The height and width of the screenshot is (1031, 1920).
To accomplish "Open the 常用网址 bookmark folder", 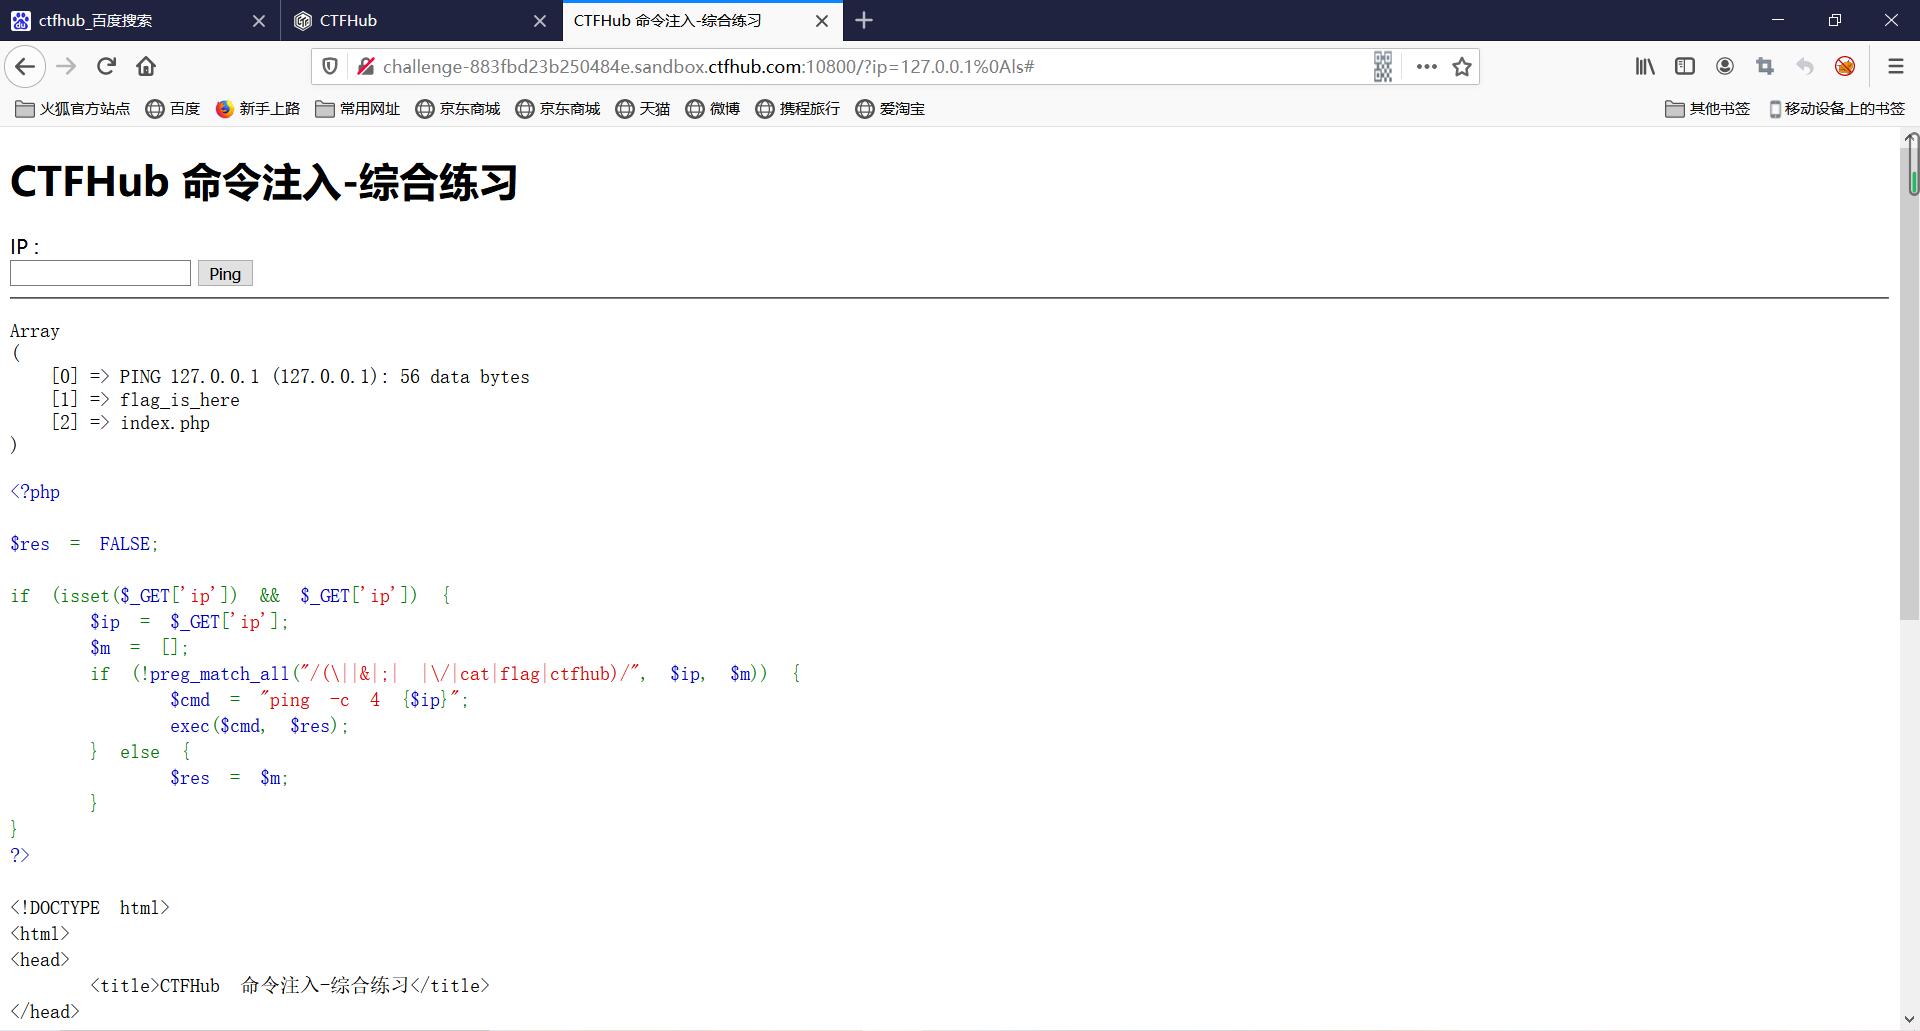I will tap(356, 108).
